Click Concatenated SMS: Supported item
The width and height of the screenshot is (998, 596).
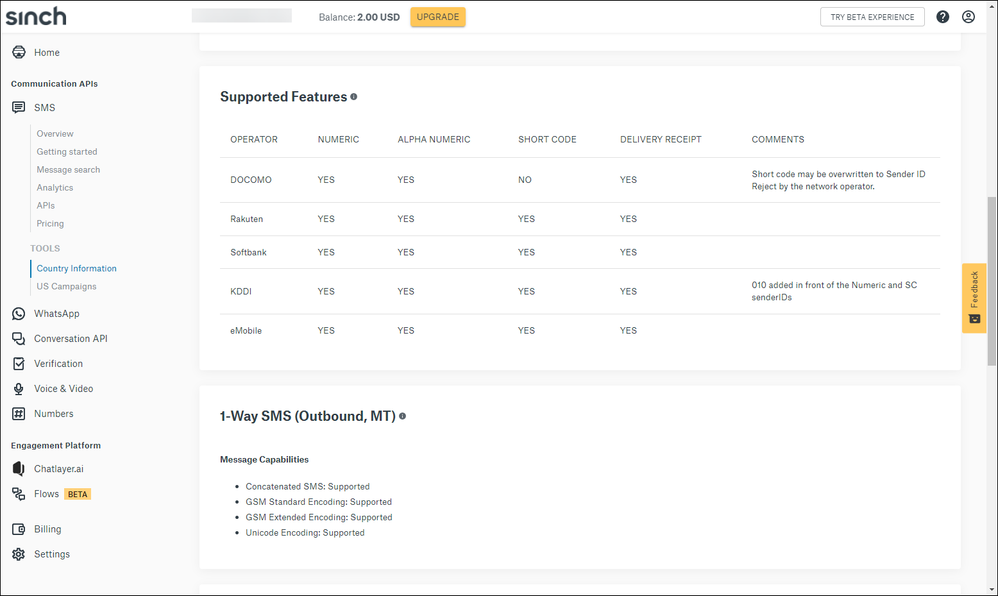pos(307,486)
